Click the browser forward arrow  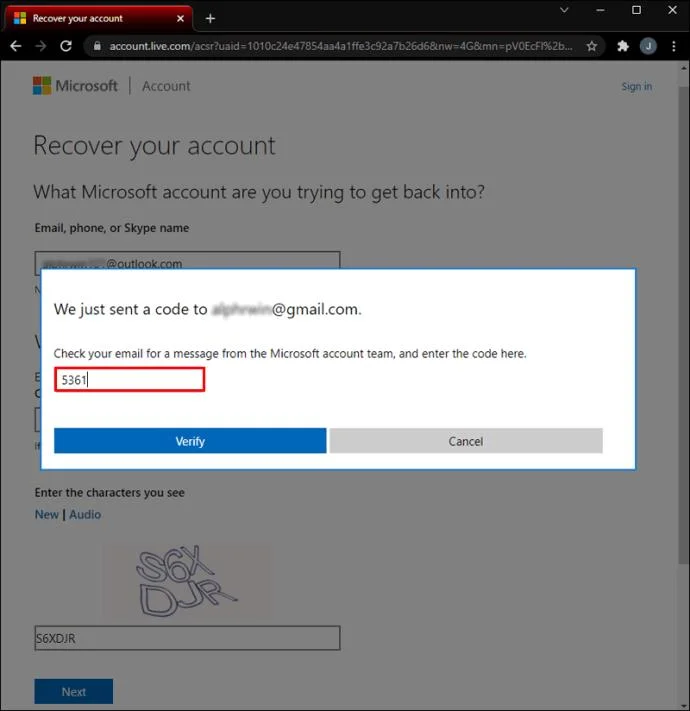coord(41,46)
